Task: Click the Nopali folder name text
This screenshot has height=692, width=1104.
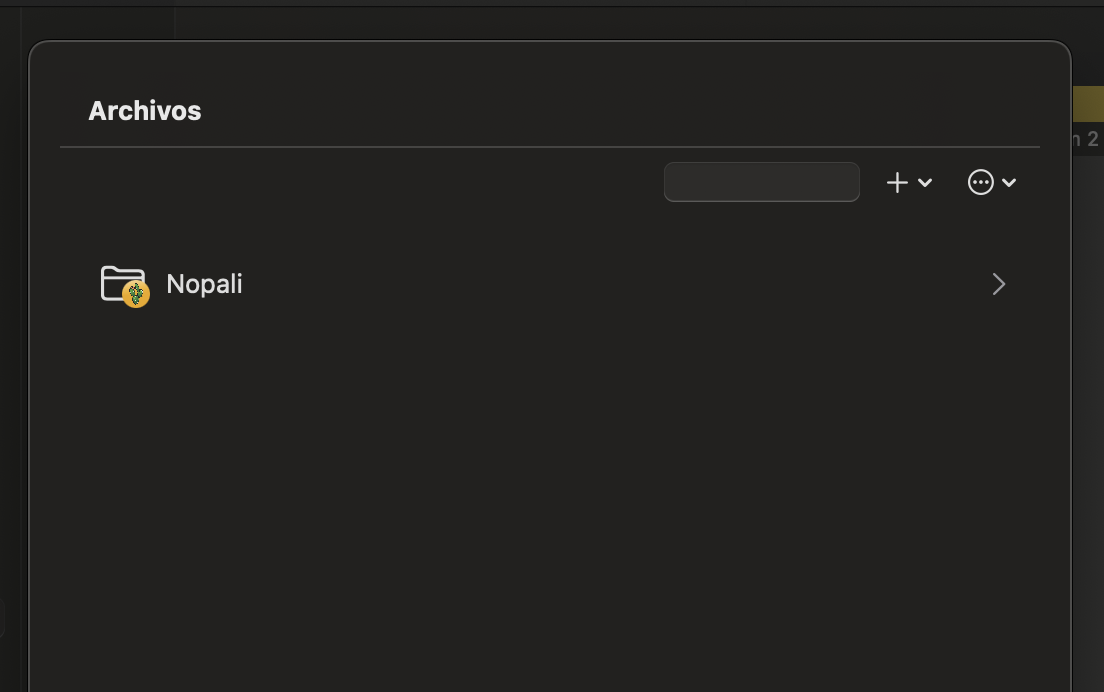Action: click(204, 284)
